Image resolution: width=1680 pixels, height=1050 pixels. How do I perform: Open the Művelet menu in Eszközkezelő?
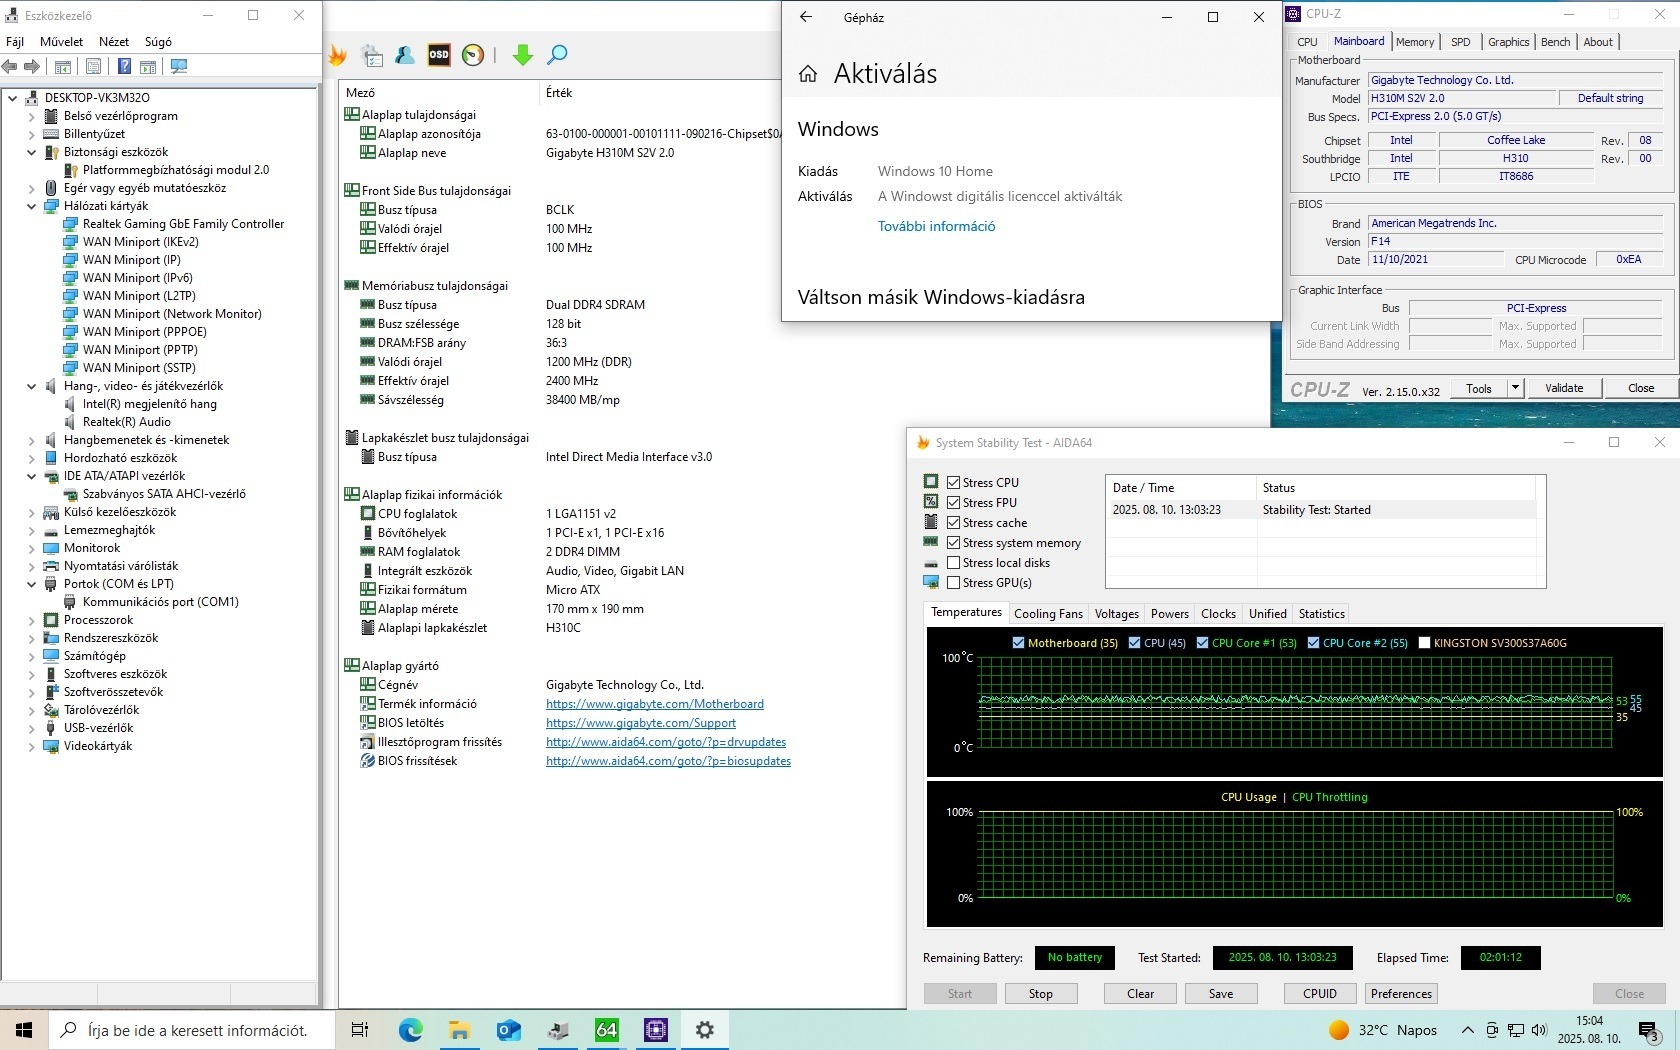point(61,42)
